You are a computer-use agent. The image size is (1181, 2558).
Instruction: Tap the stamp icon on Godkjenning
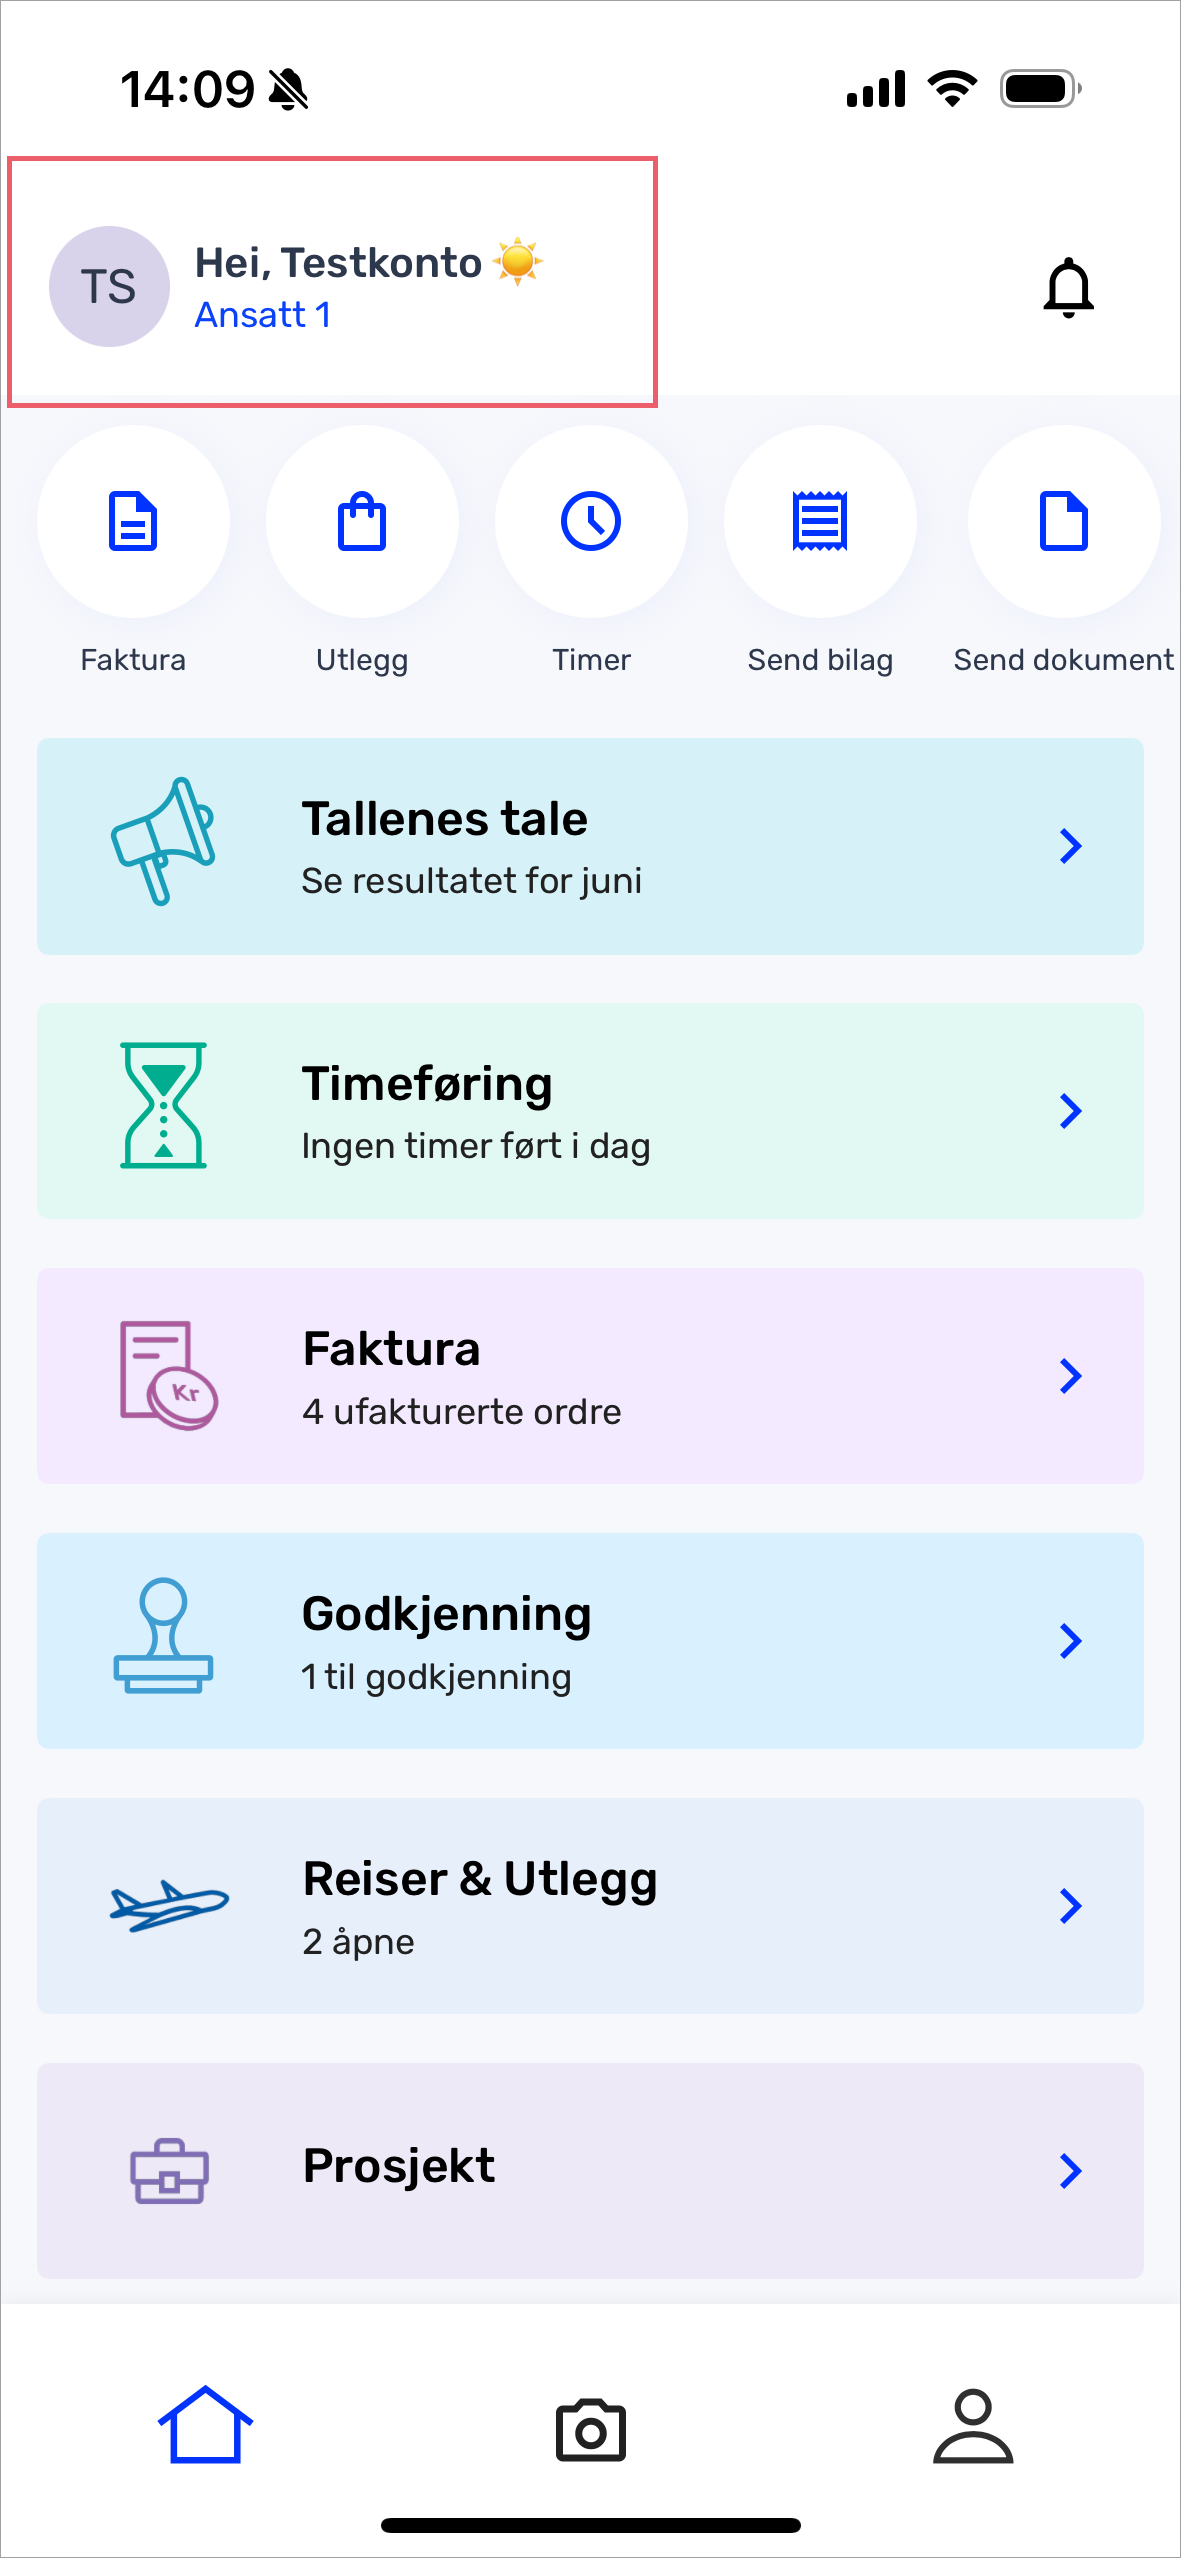pyautogui.click(x=163, y=1636)
